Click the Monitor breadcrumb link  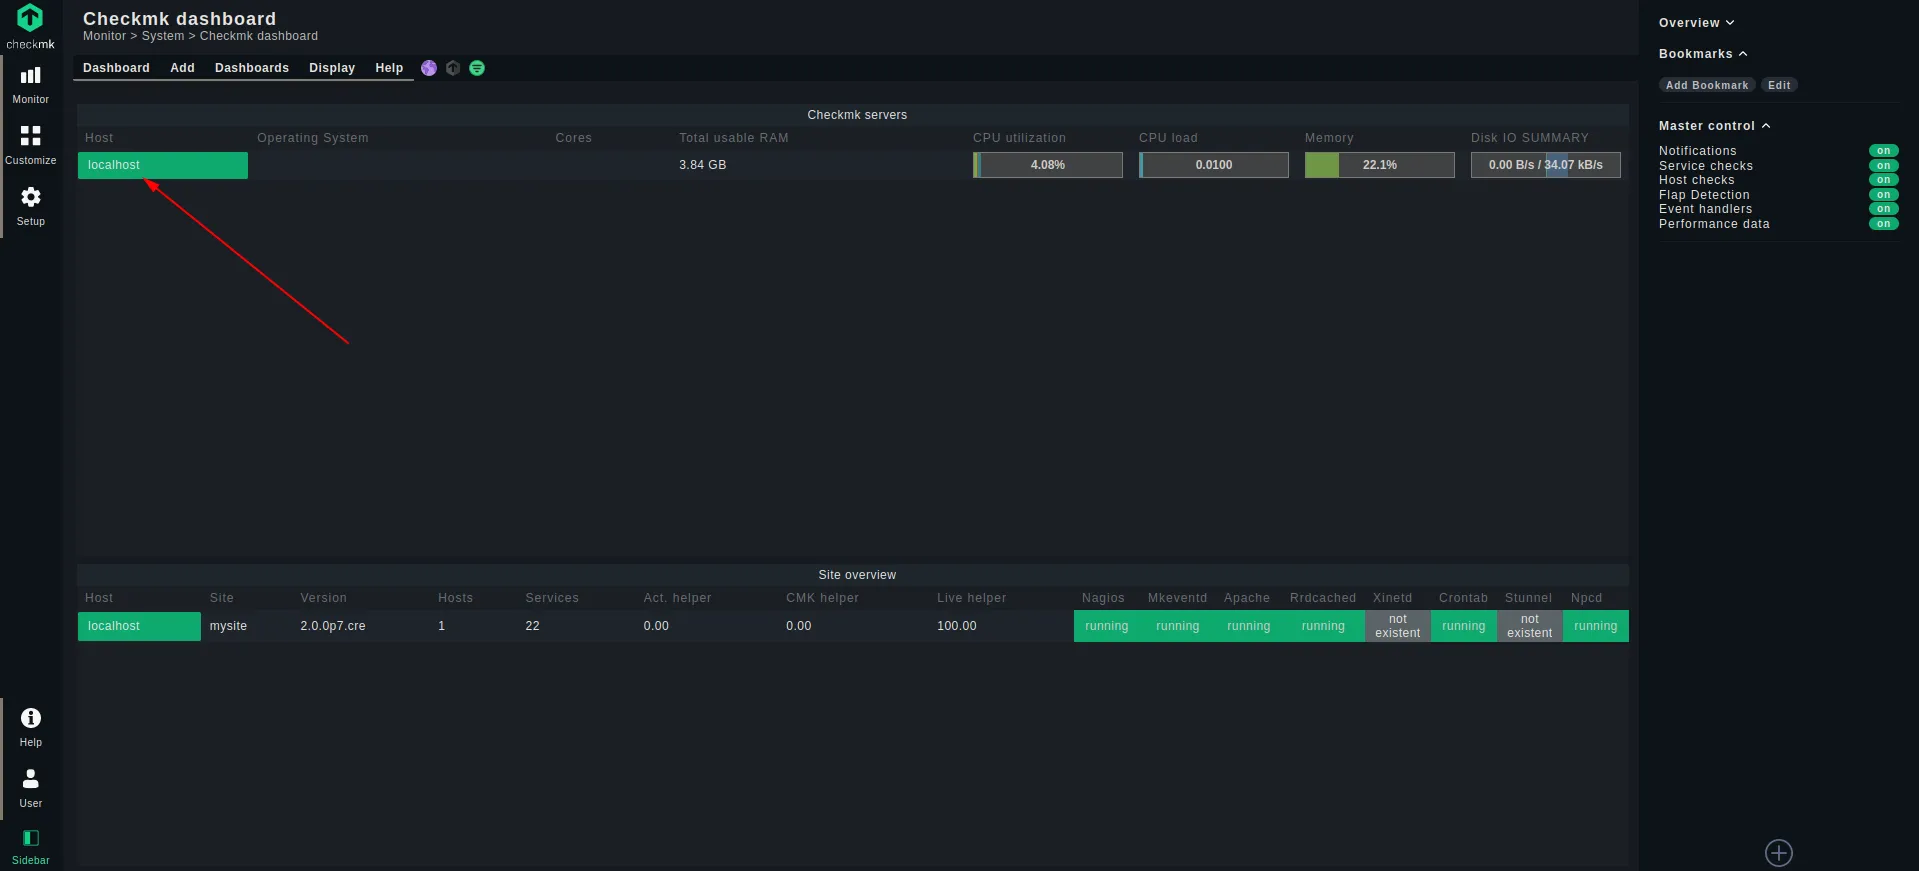click(x=104, y=36)
